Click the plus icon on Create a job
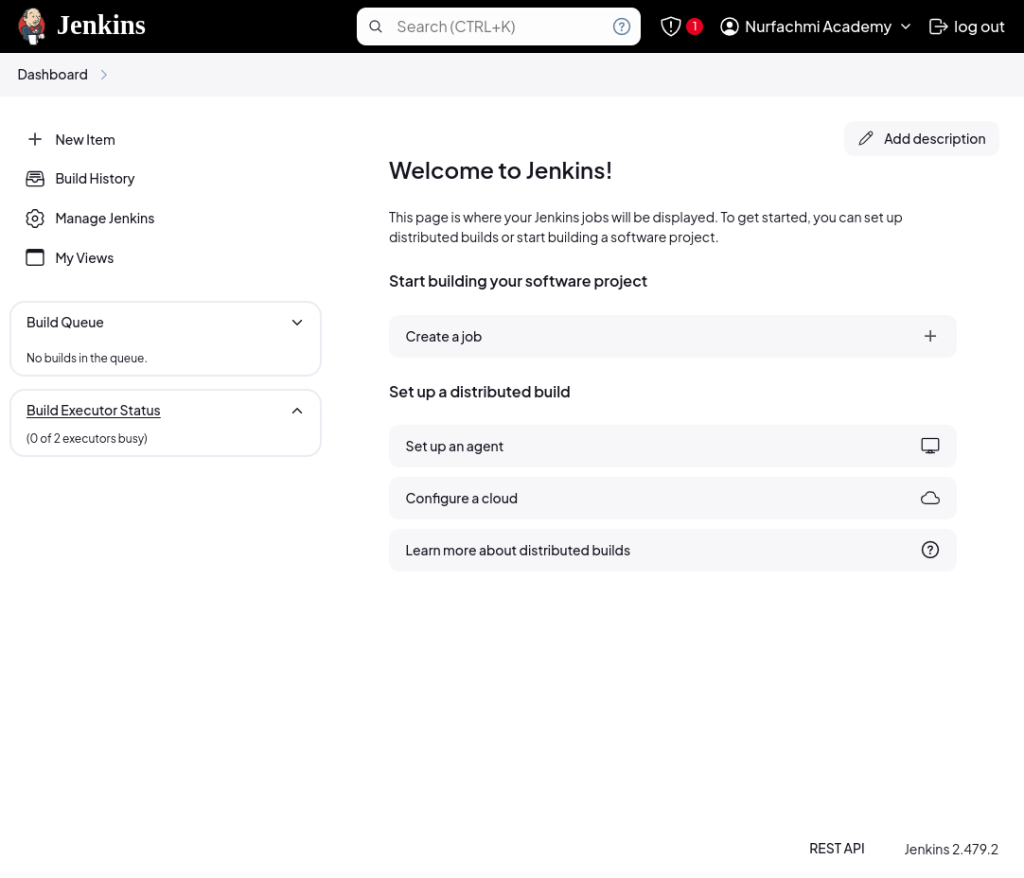1024x878 pixels. (x=930, y=336)
